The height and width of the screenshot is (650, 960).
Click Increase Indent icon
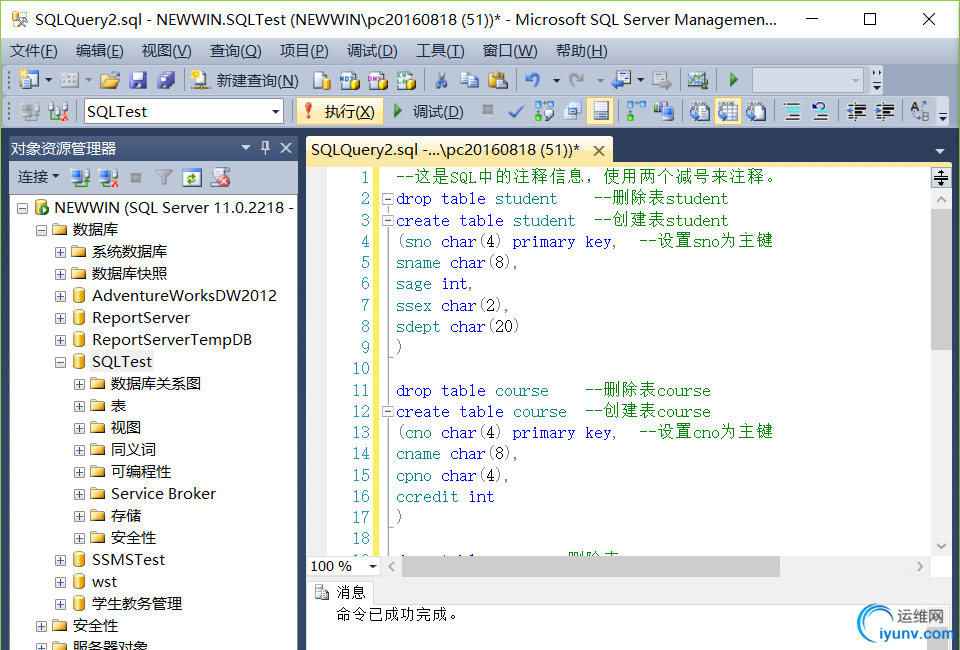[x=884, y=111]
